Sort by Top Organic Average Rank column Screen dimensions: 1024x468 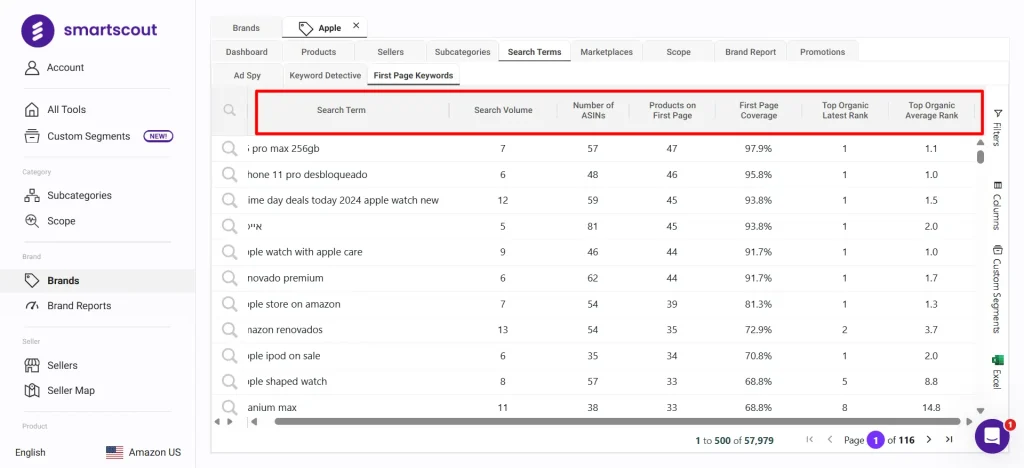click(x=931, y=110)
